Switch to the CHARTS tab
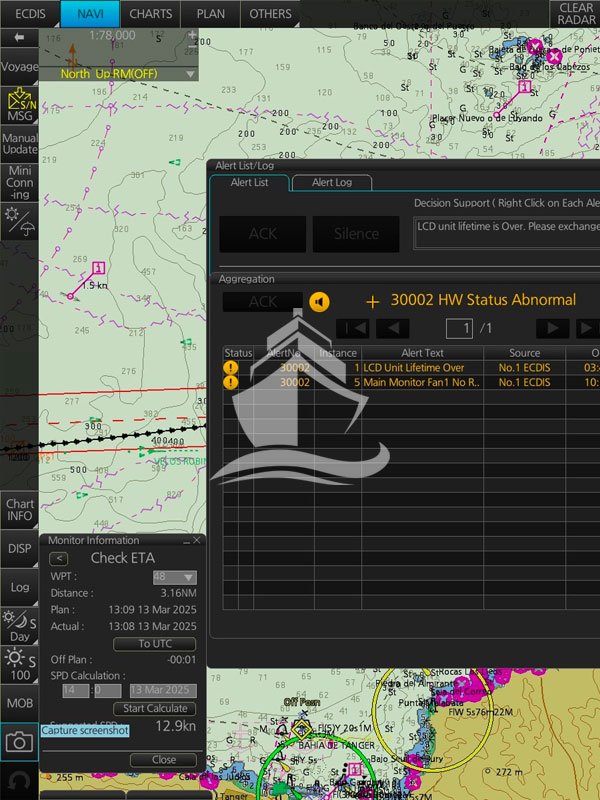 point(151,14)
